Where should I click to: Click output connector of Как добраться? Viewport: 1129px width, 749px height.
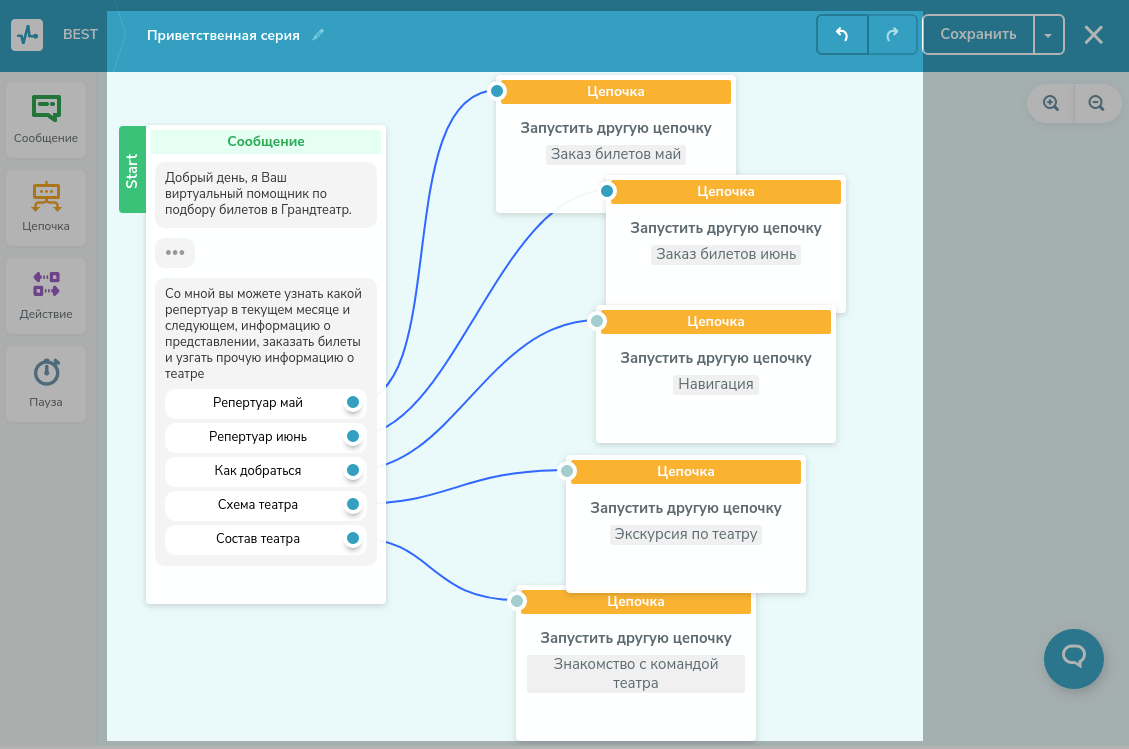353,470
